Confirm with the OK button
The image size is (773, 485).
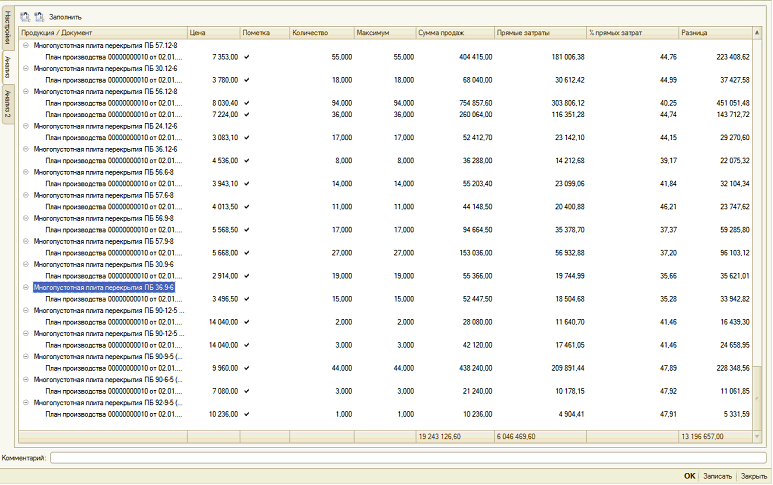tap(690, 476)
